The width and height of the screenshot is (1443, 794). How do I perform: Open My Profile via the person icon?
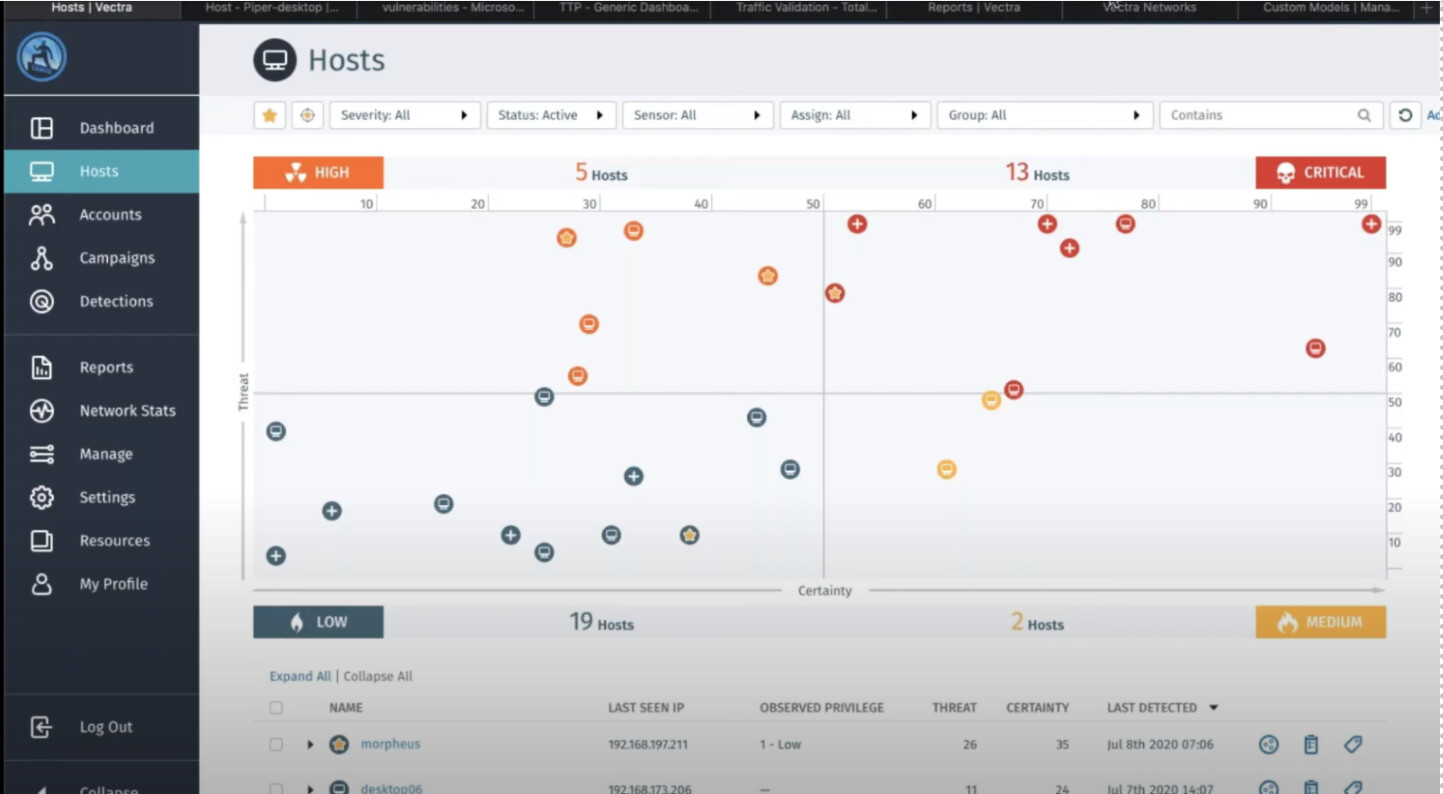point(42,584)
